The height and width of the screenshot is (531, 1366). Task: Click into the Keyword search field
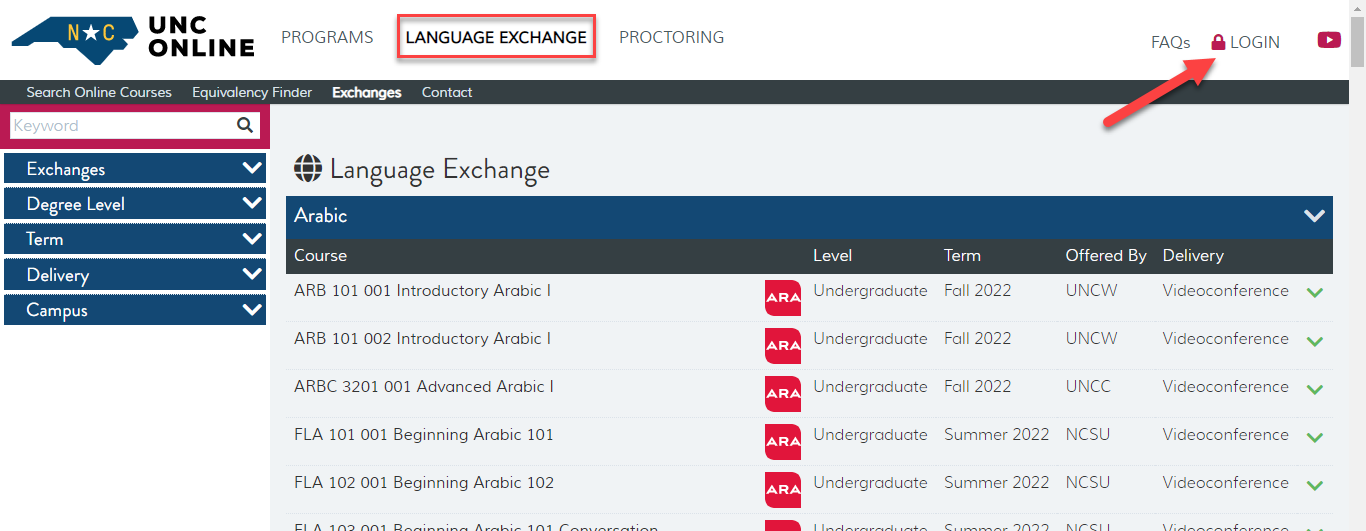coord(120,125)
